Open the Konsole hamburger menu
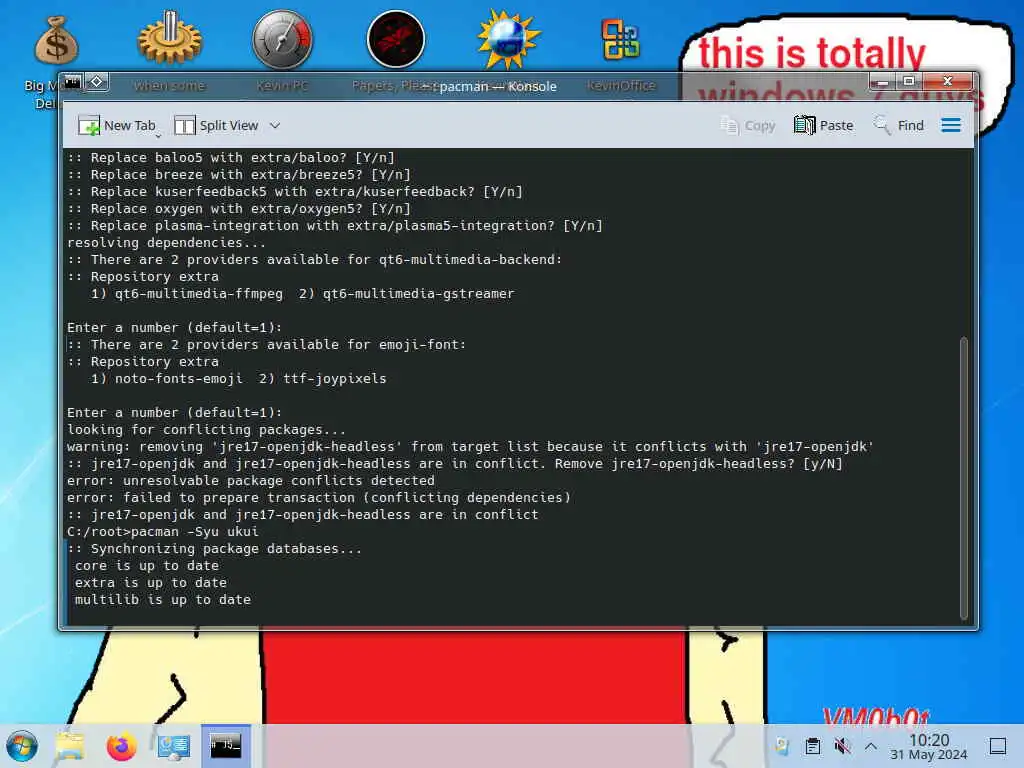Viewport: 1024px width, 768px height. 951,125
